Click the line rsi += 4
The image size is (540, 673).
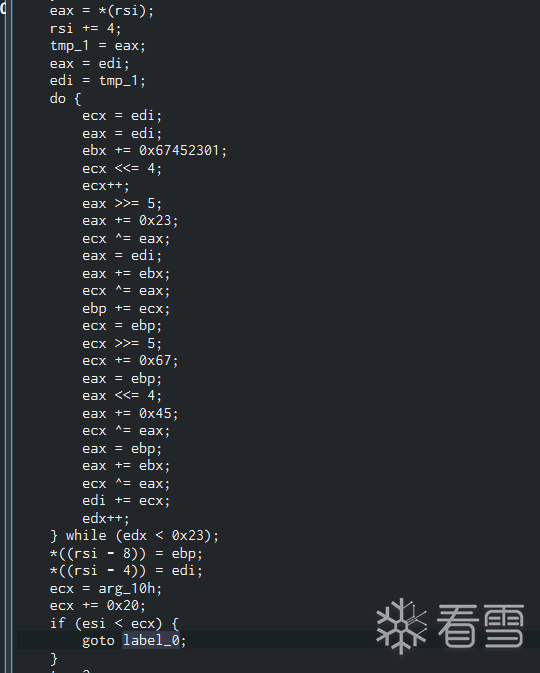[x=85, y=29]
